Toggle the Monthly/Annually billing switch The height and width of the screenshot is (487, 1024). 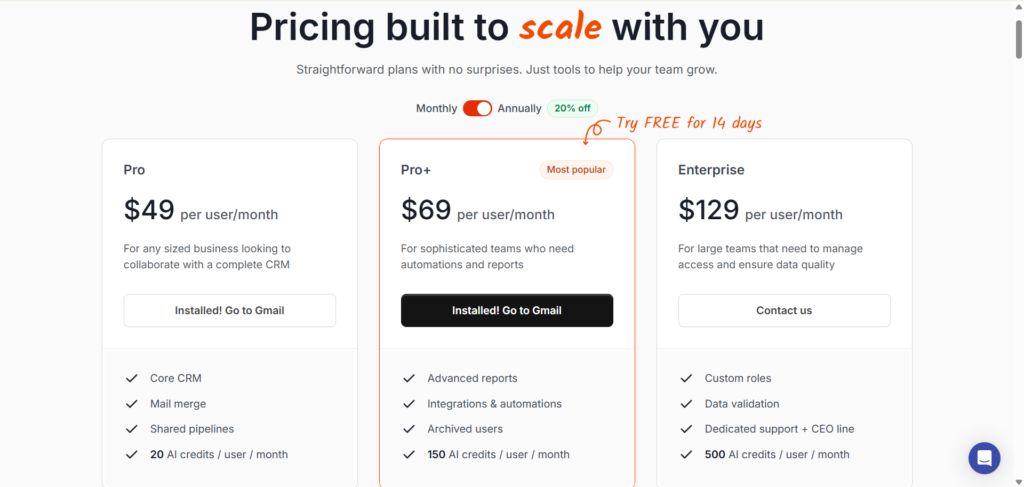click(477, 108)
